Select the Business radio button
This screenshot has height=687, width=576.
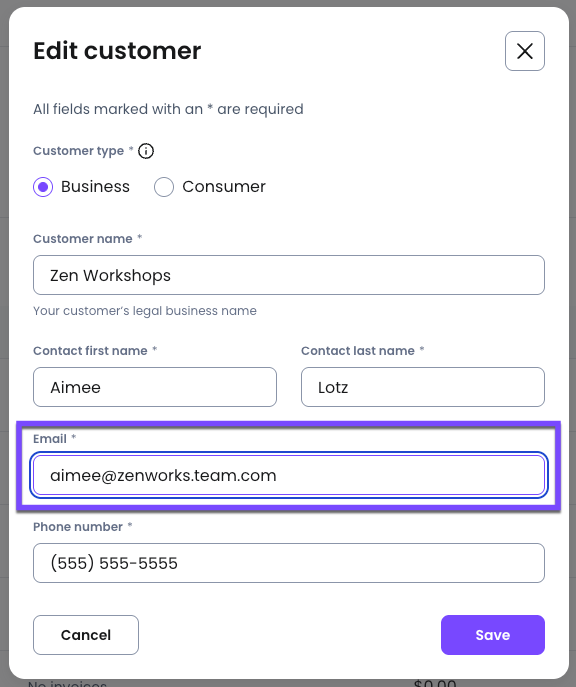pos(43,187)
